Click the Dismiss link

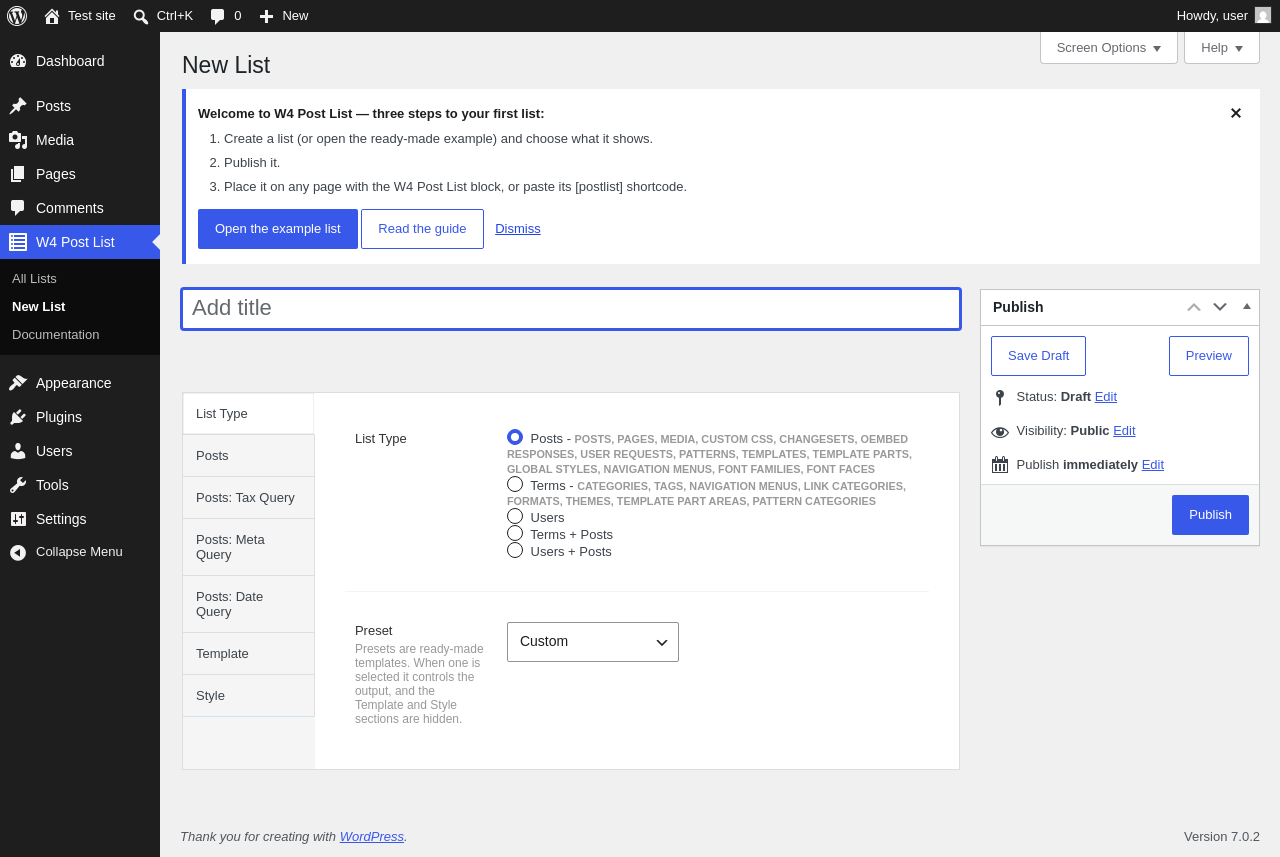[x=518, y=228]
